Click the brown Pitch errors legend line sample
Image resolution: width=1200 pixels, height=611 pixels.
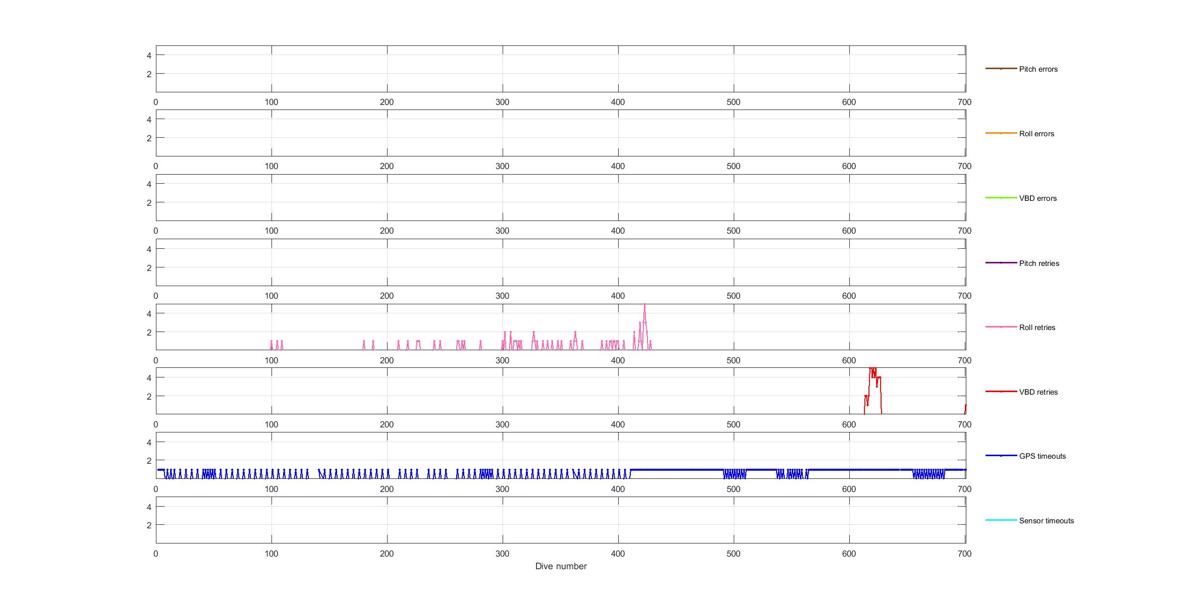(1001, 69)
